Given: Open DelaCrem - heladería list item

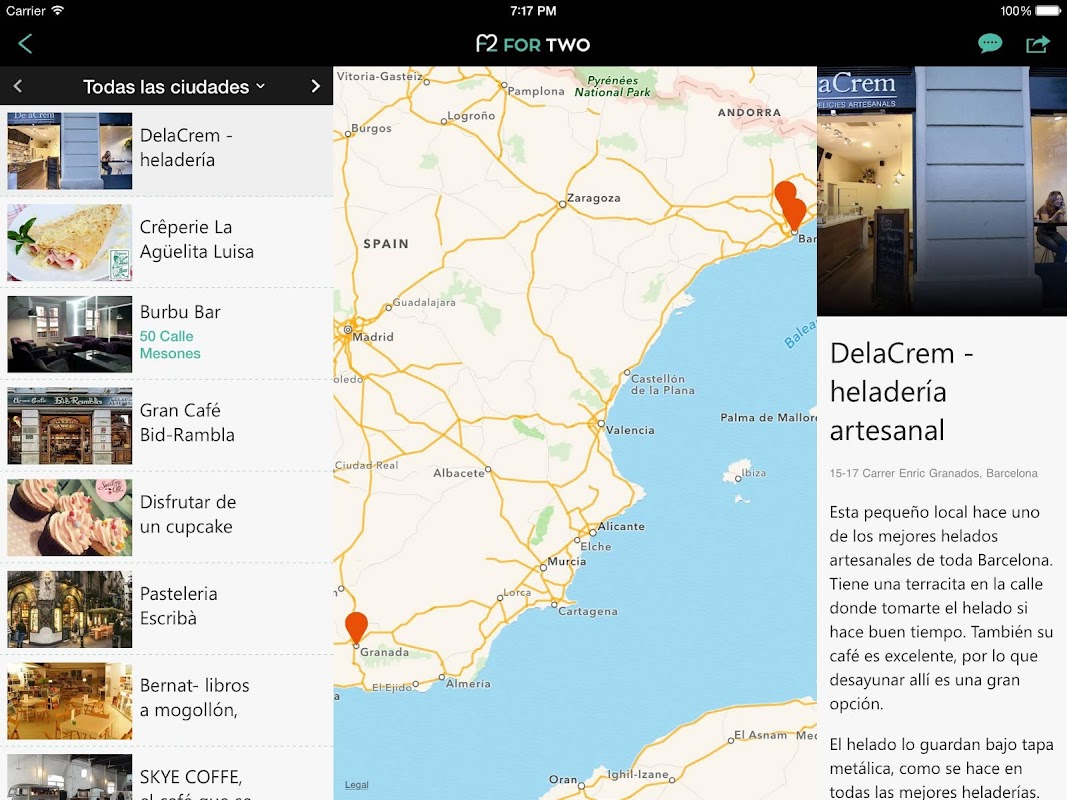Looking at the screenshot, I should point(167,150).
